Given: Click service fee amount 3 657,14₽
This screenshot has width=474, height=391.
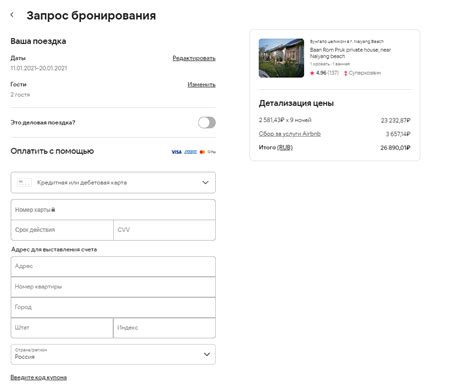Looking at the screenshot, I should (398, 134).
